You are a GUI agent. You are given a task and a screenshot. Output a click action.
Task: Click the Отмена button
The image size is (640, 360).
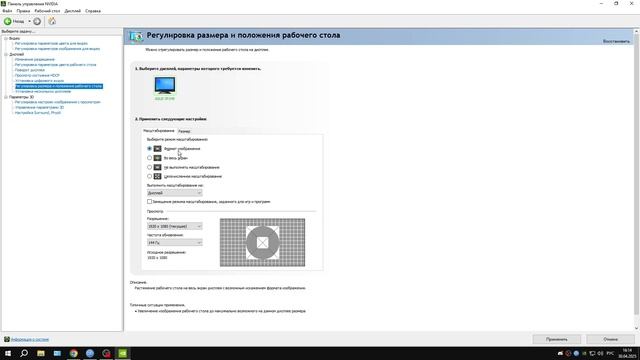pos(611,339)
